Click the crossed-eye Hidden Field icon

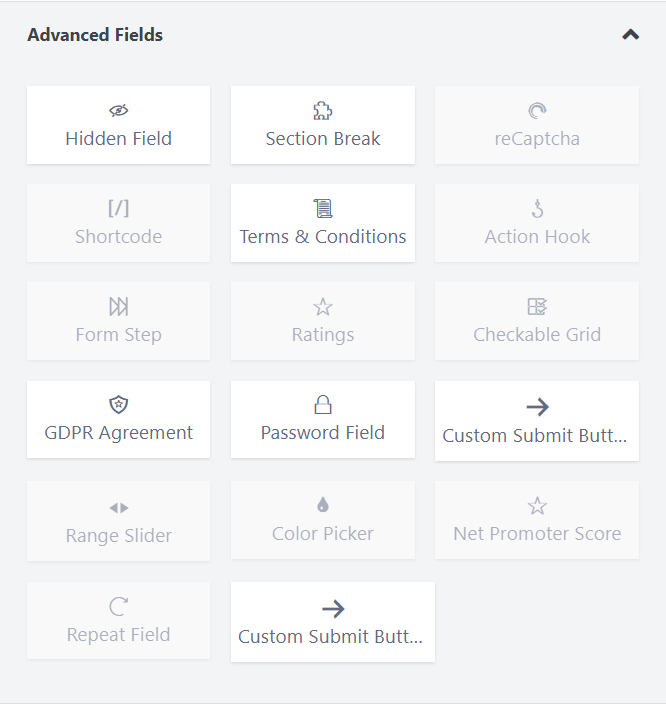[x=118, y=111]
